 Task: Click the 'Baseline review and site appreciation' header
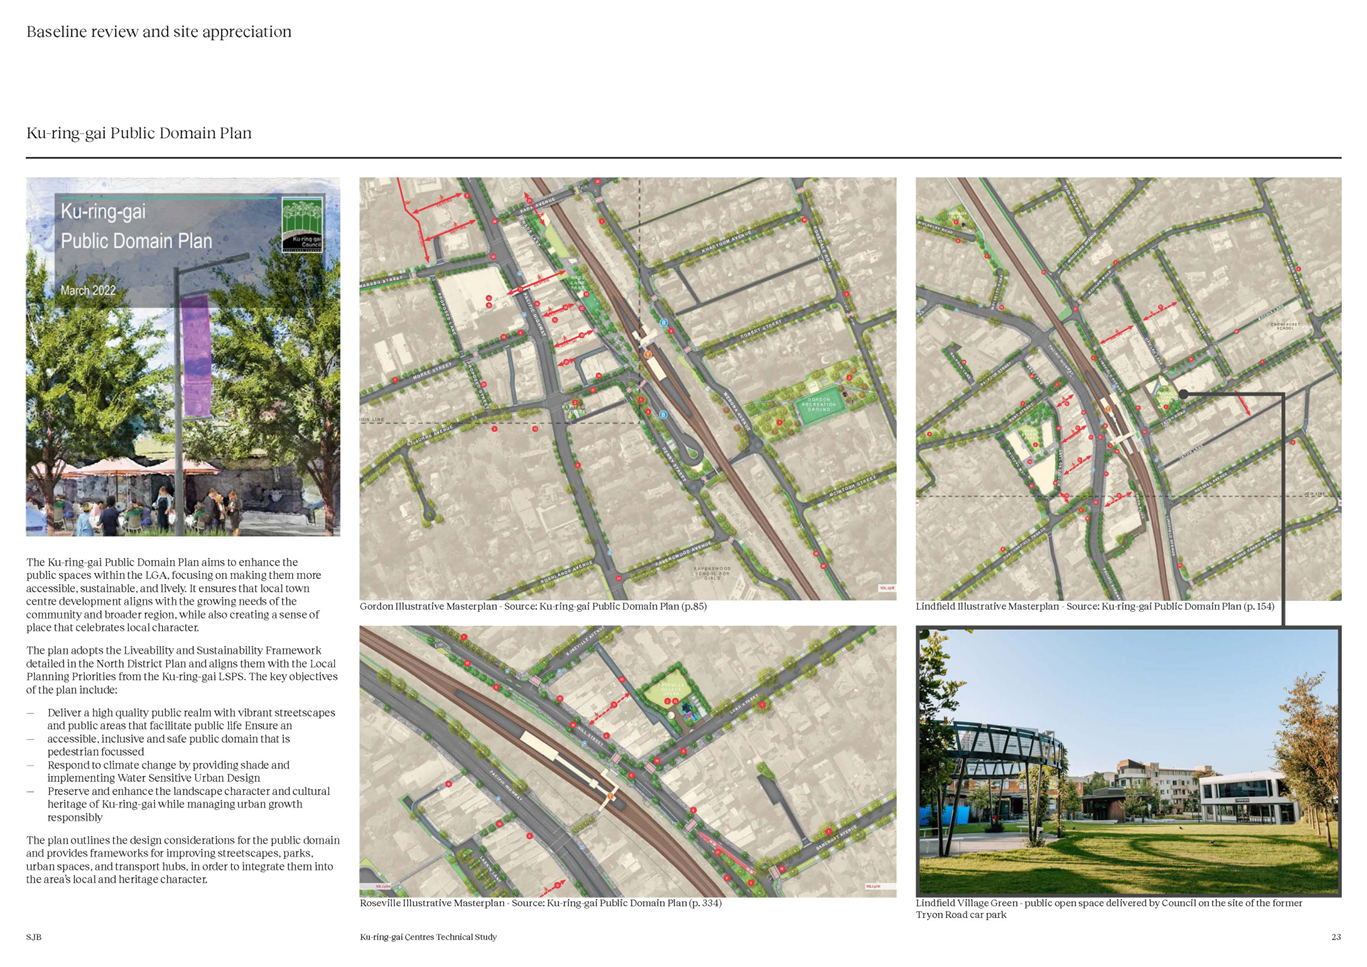(159, 32)
